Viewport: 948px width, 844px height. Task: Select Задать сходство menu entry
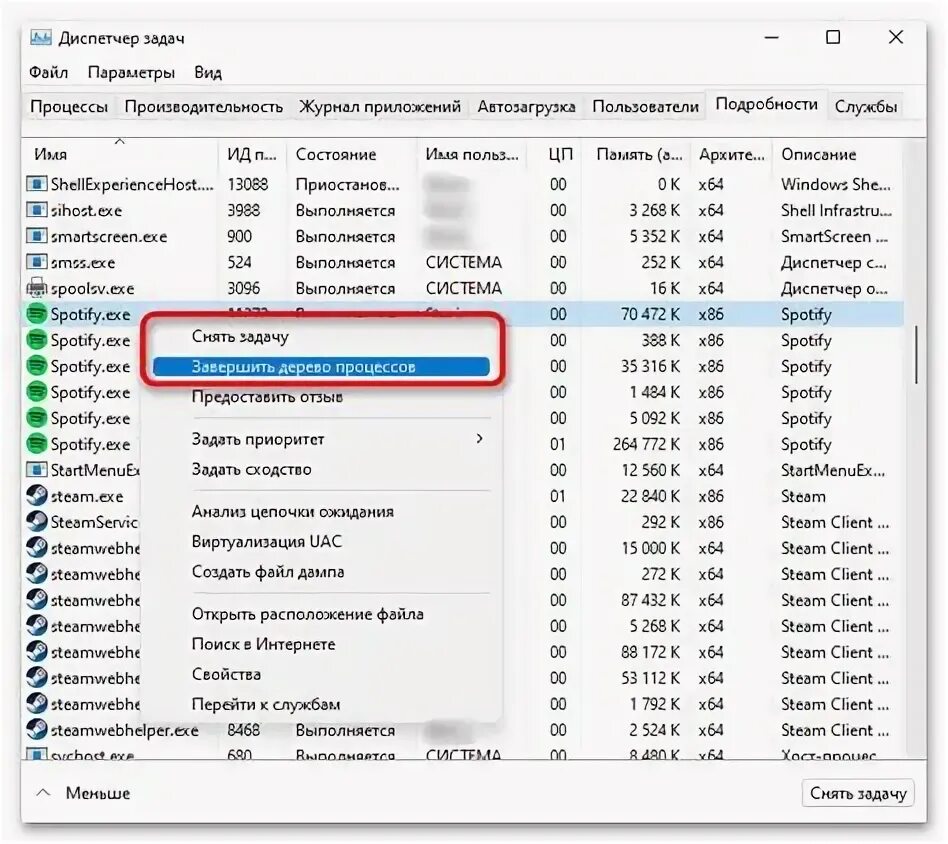click(322, 469)
